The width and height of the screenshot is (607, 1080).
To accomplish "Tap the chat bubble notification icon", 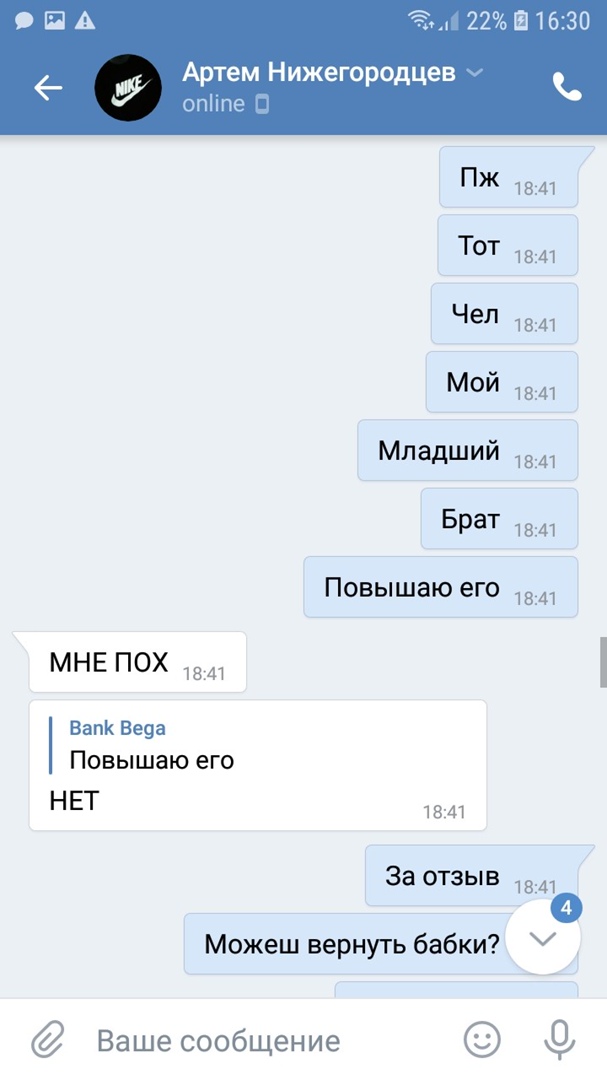I will [x=24, y=21].
